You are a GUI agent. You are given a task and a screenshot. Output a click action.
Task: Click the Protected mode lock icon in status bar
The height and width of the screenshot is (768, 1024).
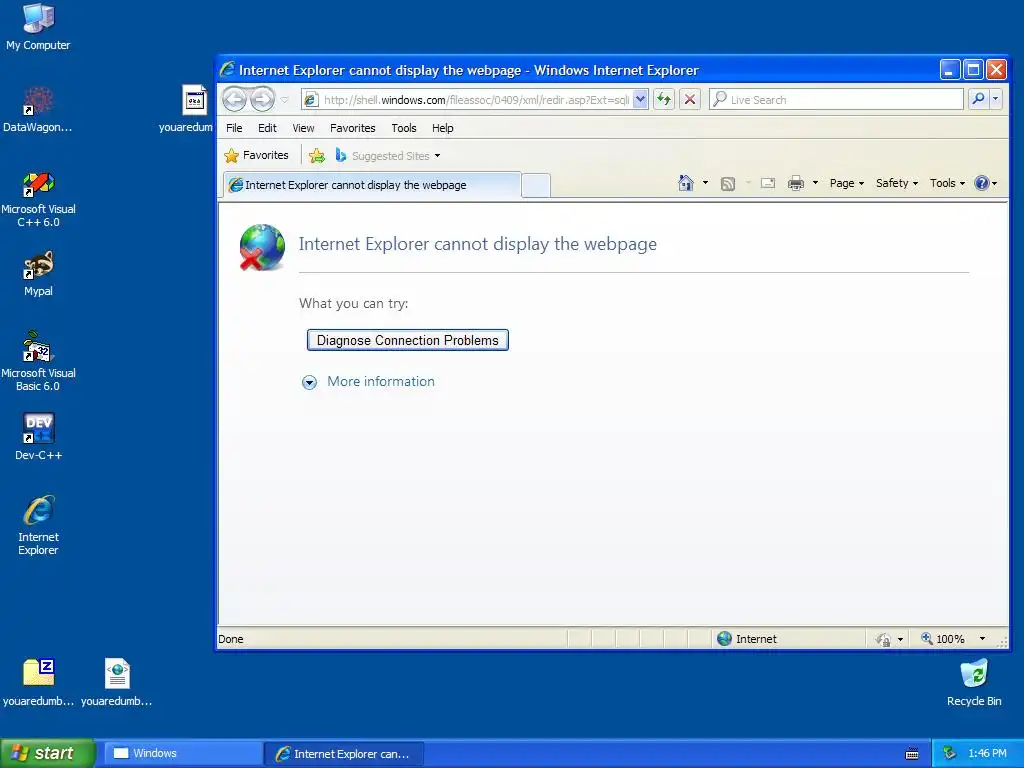tap(883, 639)
